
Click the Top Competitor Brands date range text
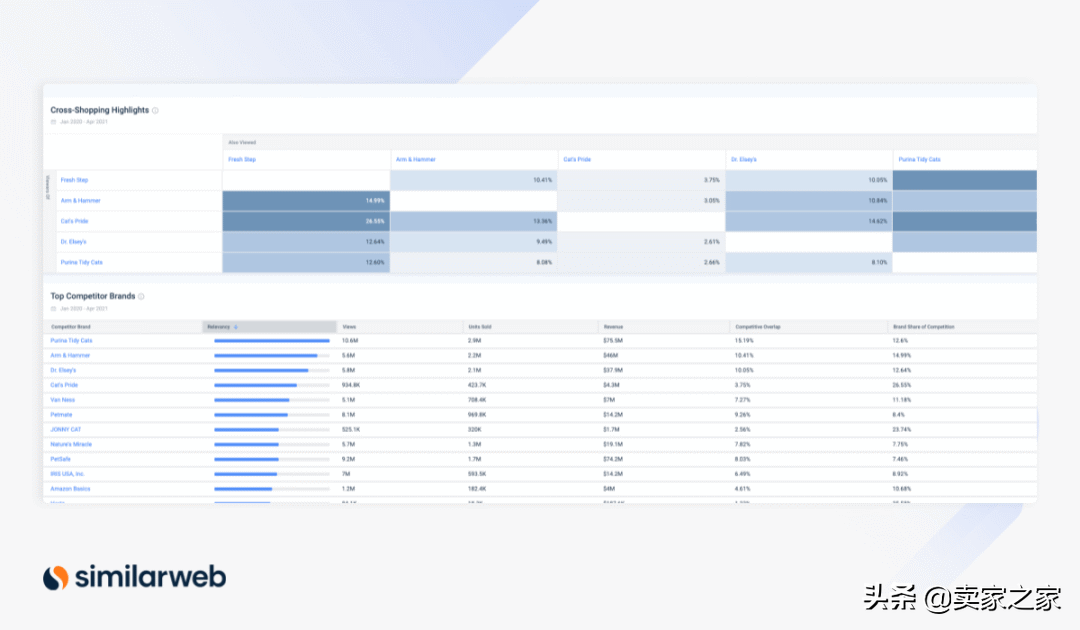click(83, 308)
